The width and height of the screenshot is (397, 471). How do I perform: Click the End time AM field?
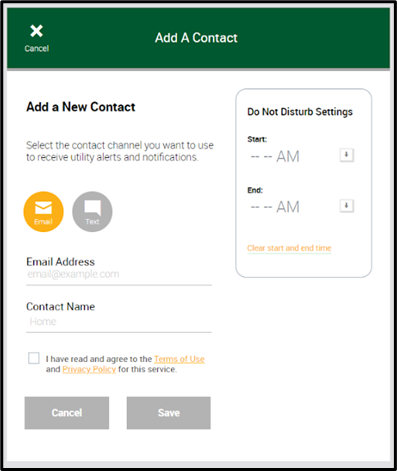[275, 207]
